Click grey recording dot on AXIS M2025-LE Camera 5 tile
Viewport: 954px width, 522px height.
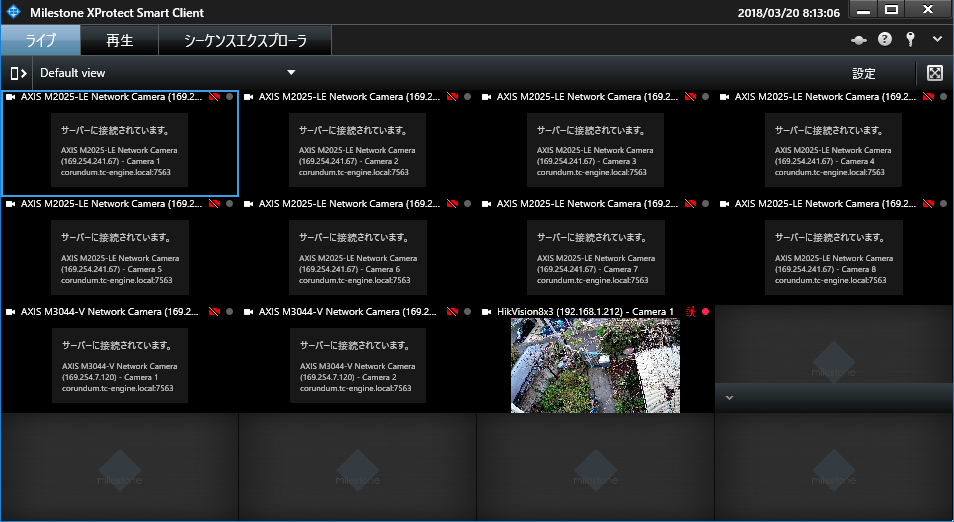229,204
